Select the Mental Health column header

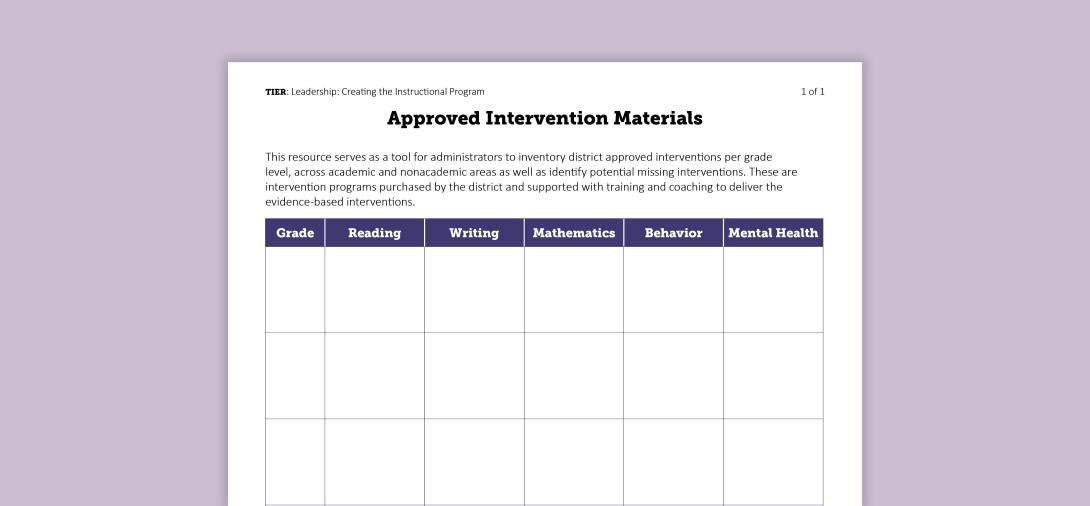[773, 233]
